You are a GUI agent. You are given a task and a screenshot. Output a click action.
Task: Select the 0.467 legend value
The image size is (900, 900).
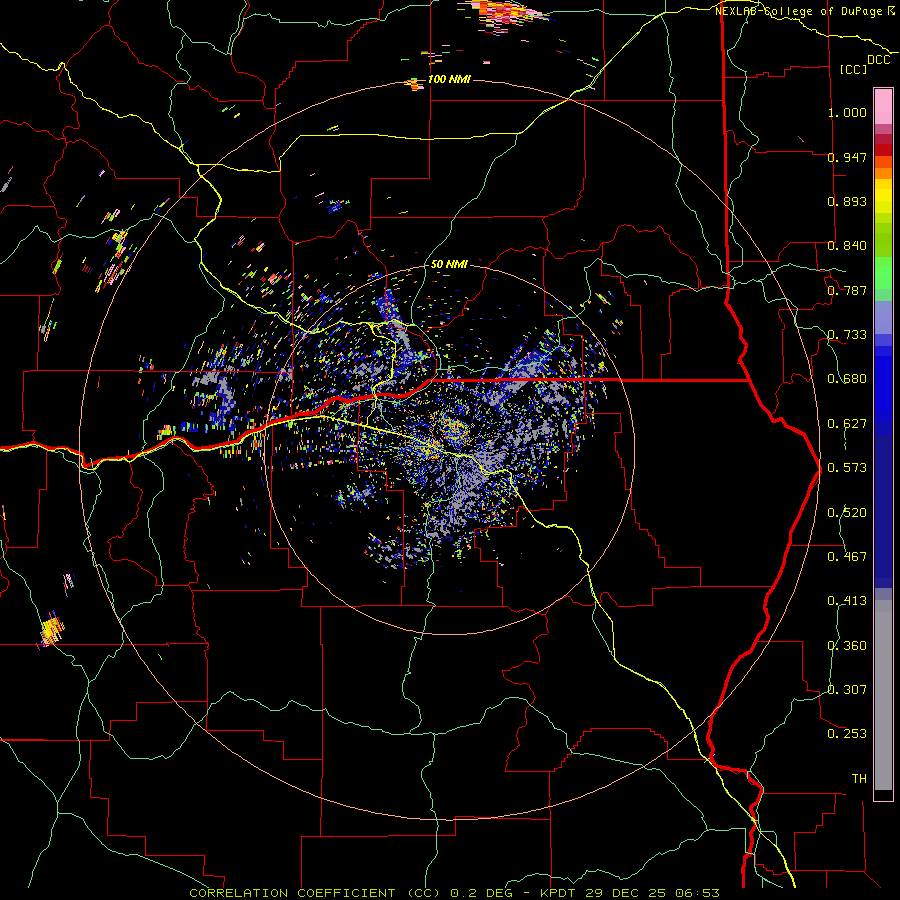tap(847, 557)
